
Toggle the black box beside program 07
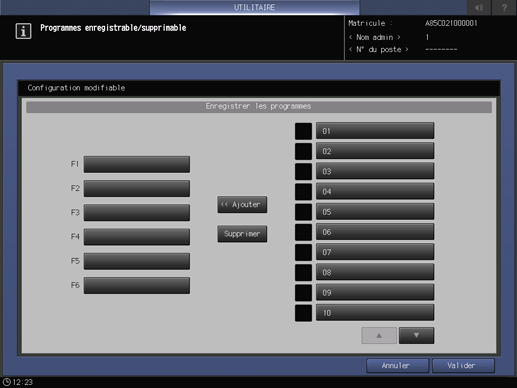point(303,252)
